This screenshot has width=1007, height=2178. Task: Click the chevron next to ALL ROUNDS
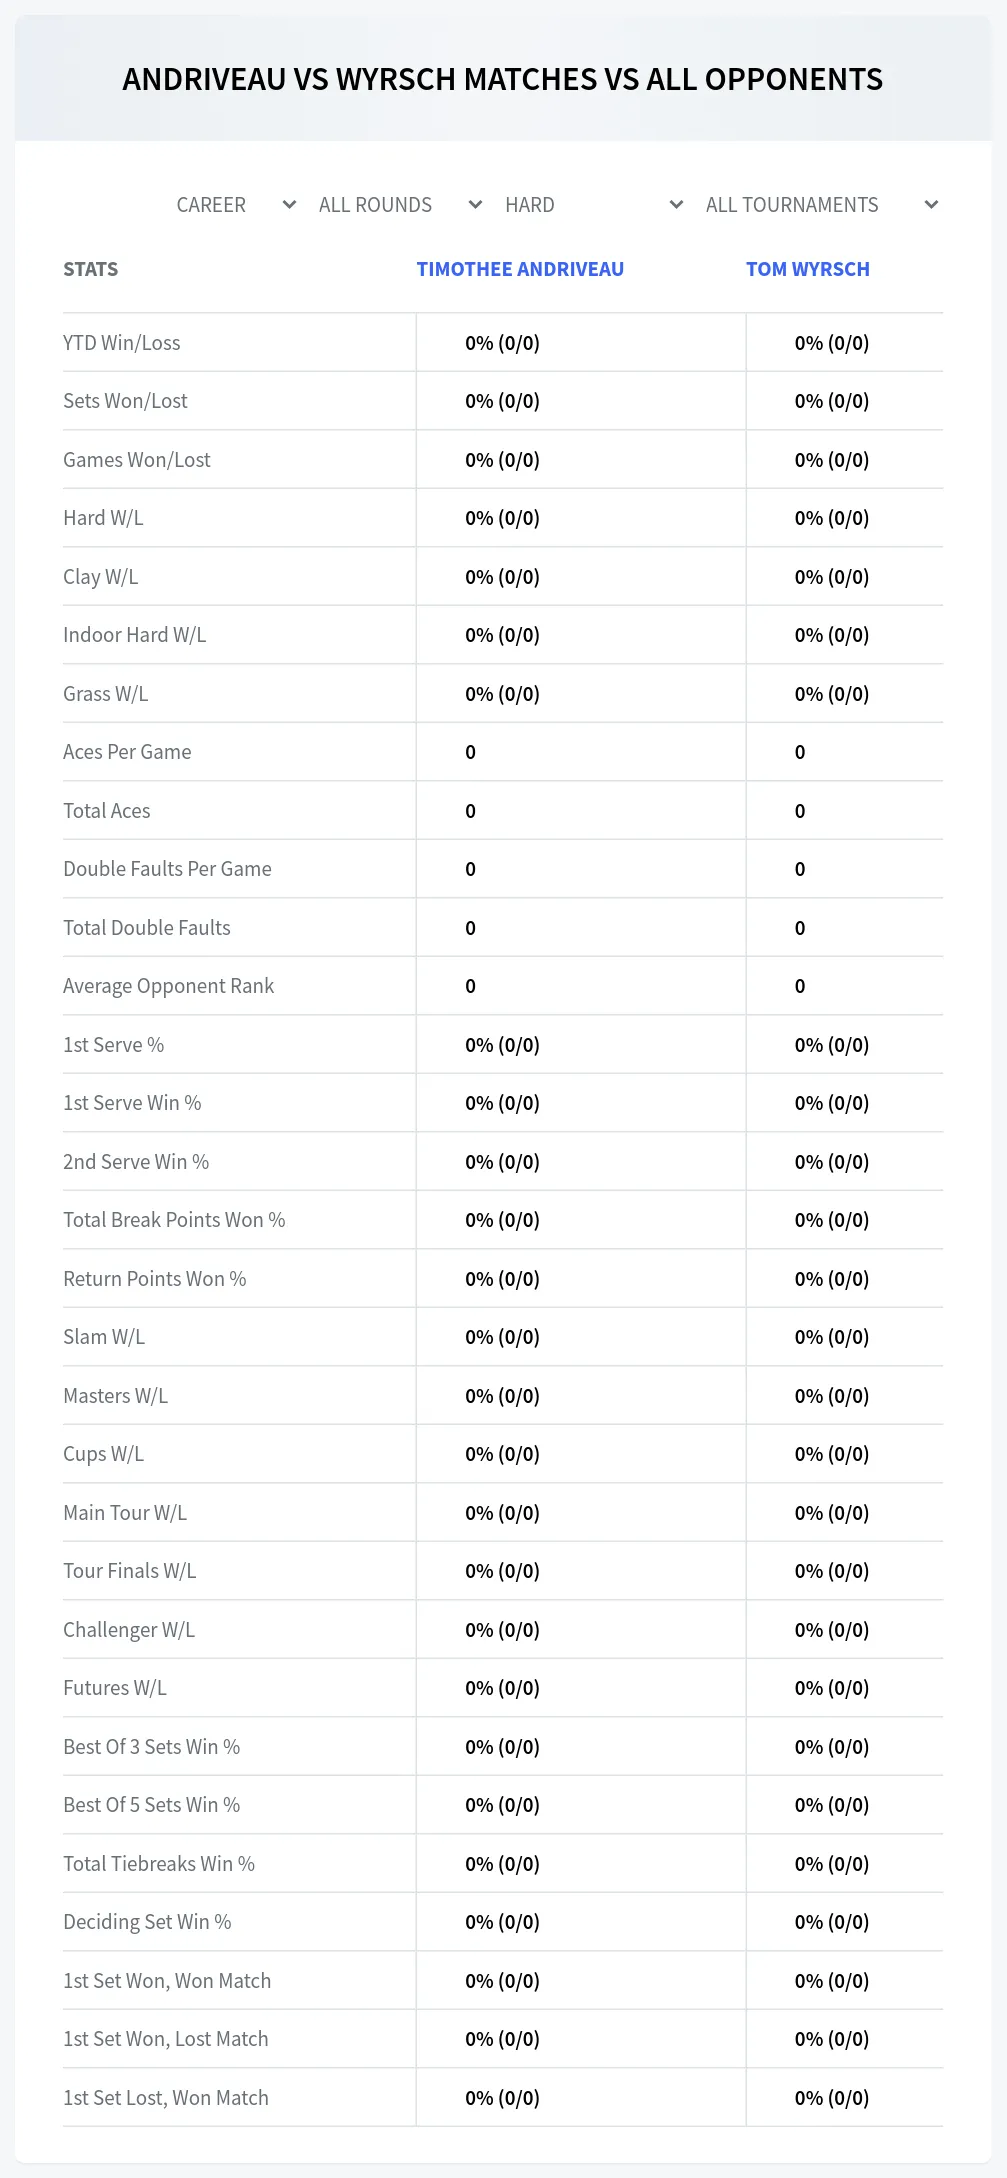point(475,205)
